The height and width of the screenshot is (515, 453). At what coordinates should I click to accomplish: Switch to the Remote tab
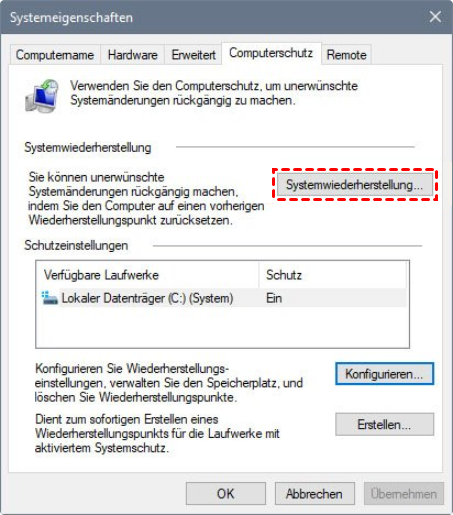coord(346,55)
